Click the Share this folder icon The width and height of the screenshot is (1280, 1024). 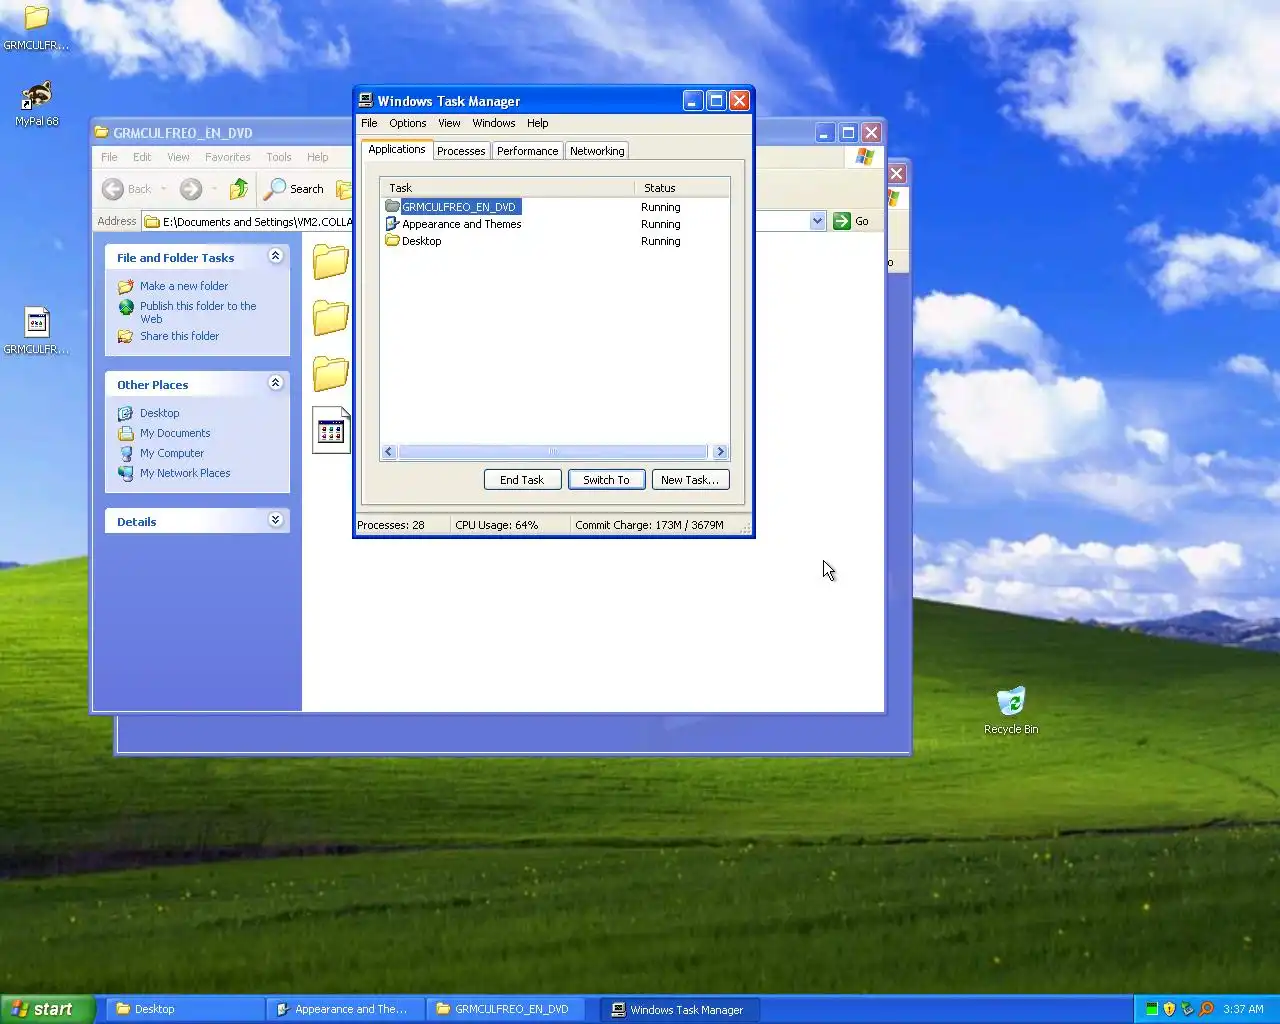point(126,336)
